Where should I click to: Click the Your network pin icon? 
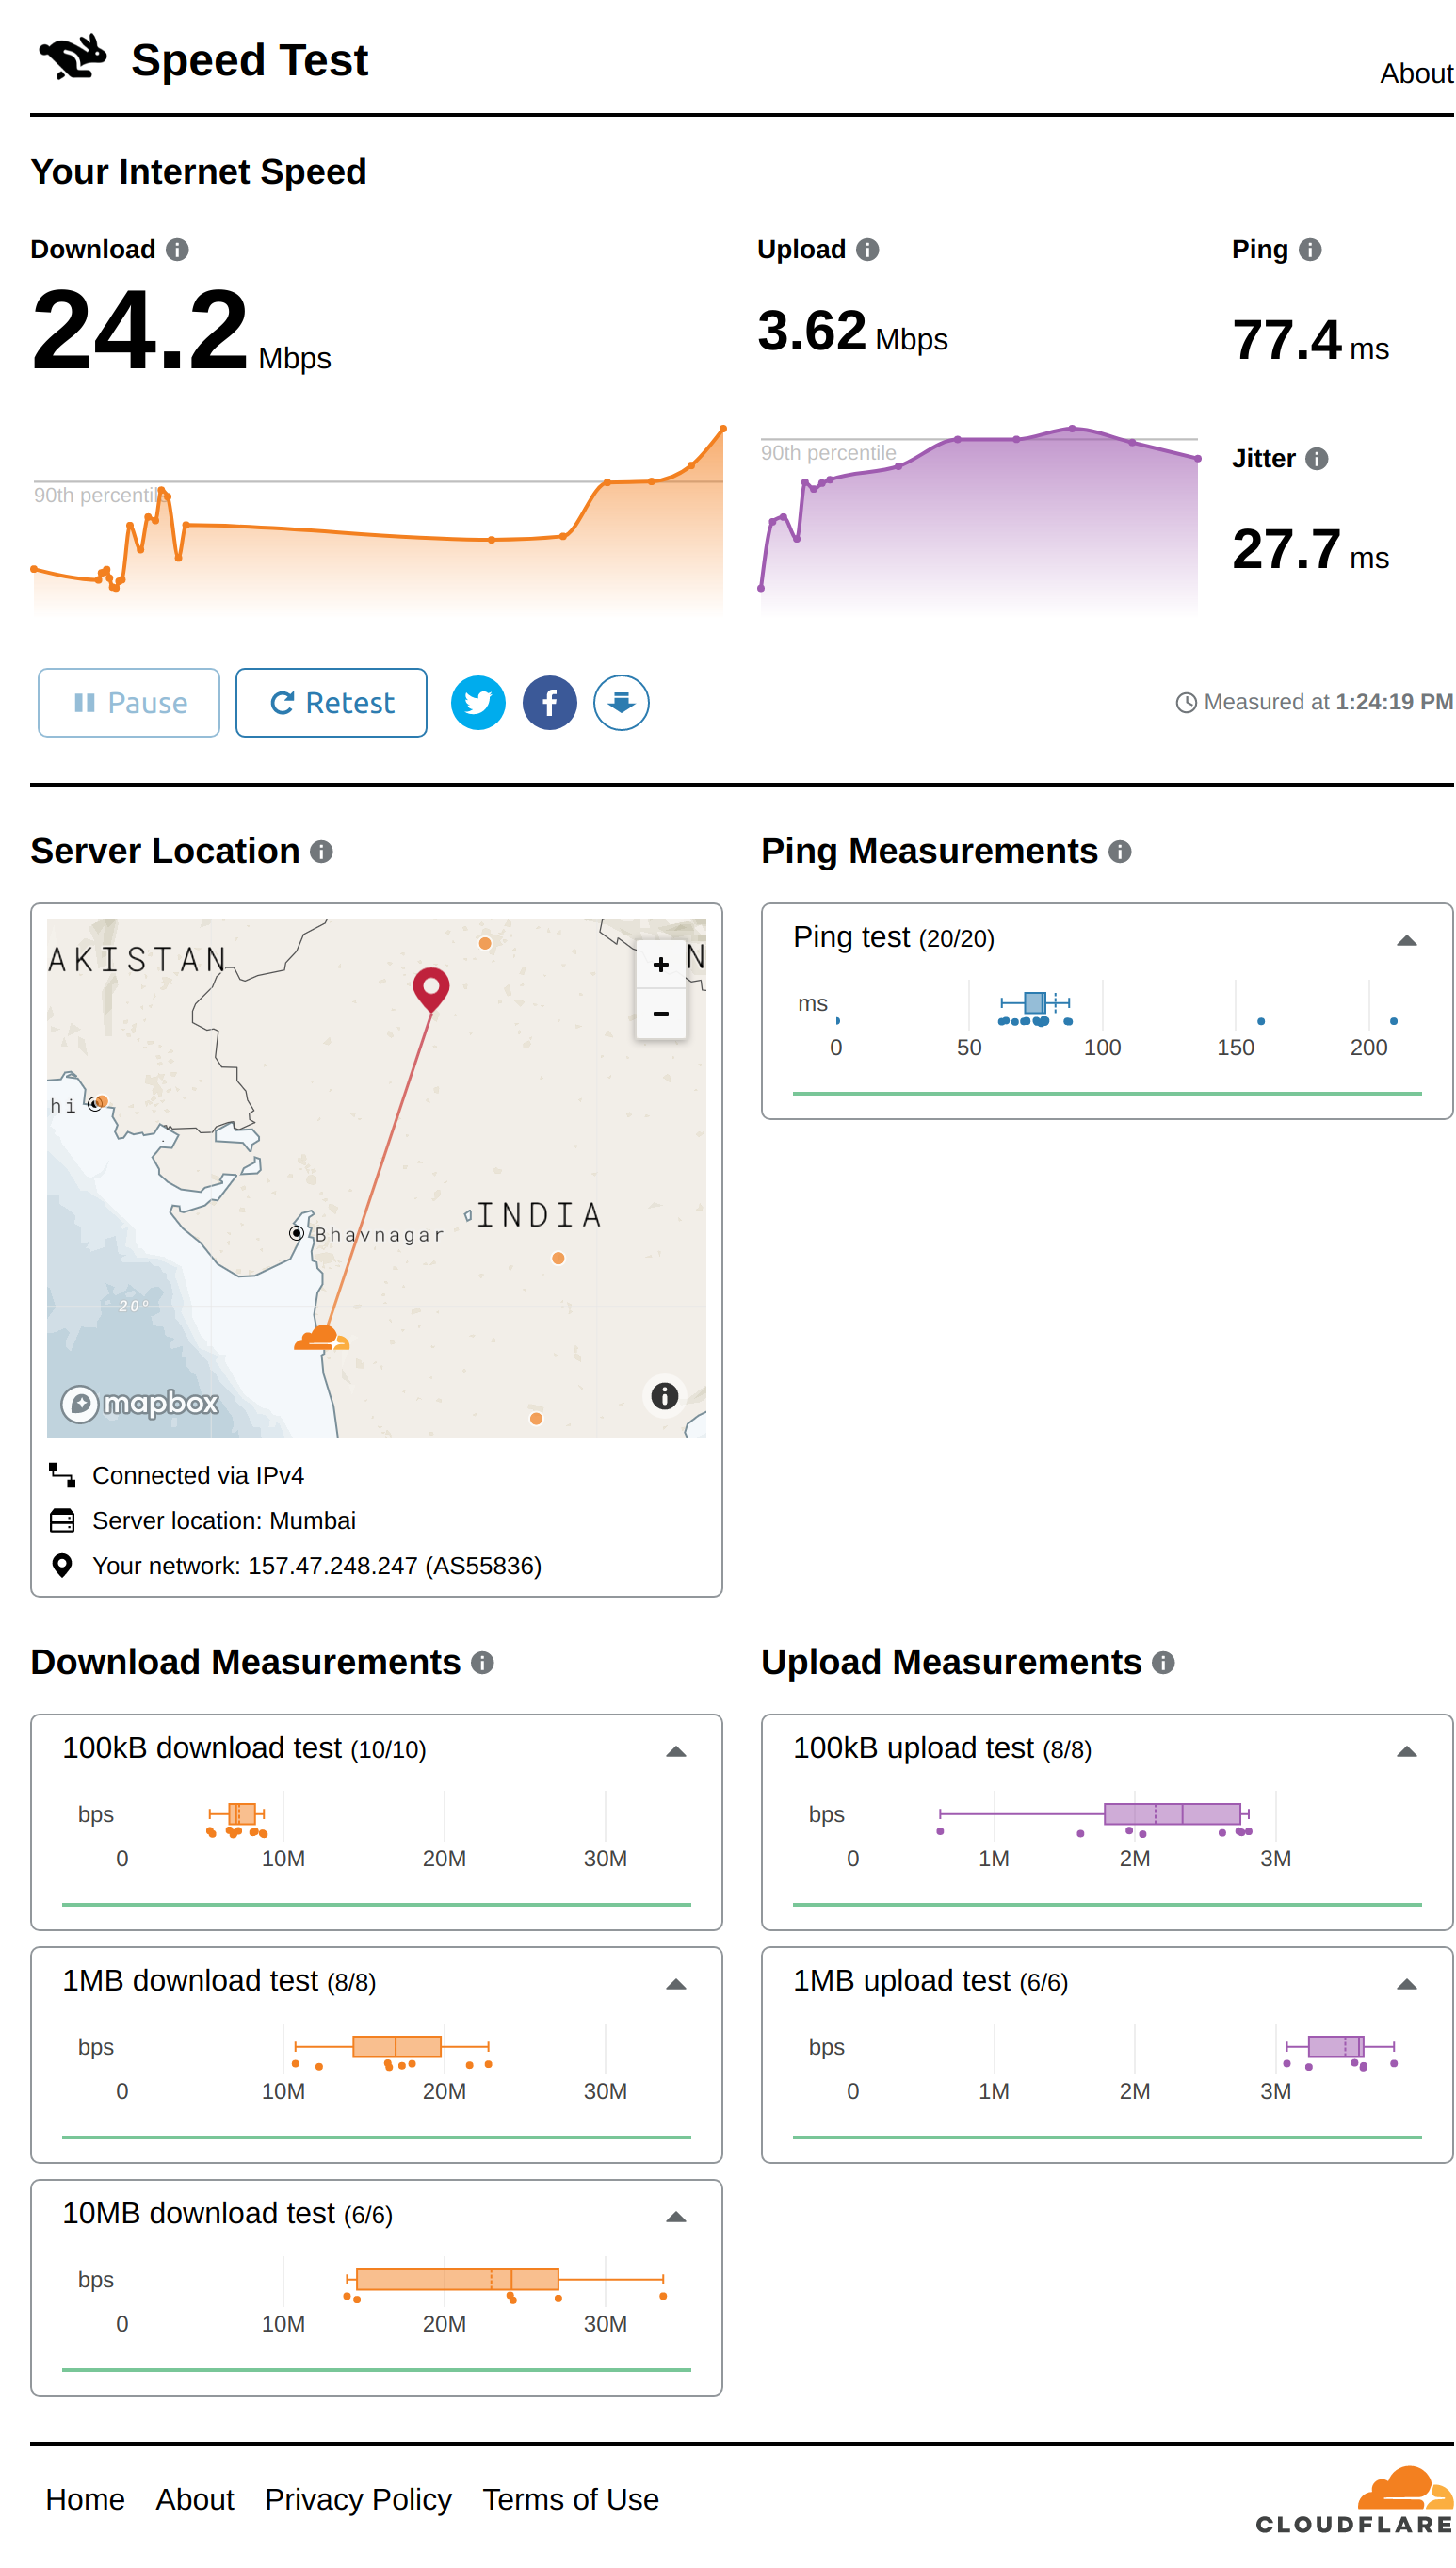62,1565
